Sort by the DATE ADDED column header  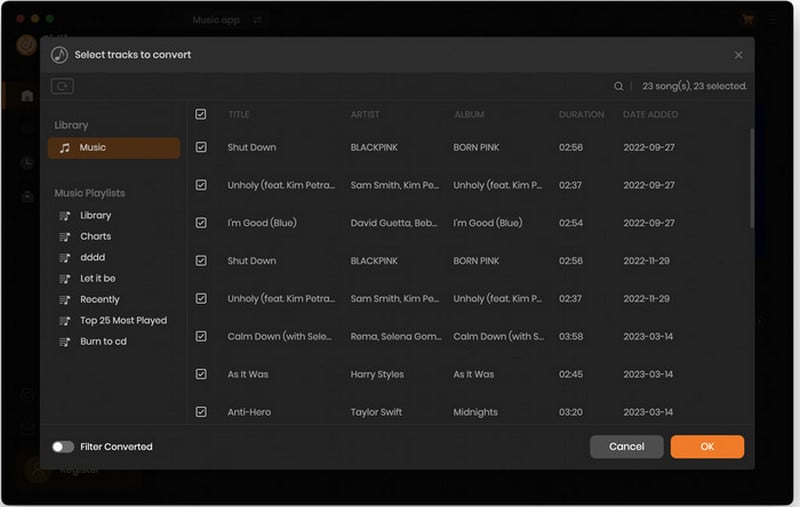click(x=651, y=114)
